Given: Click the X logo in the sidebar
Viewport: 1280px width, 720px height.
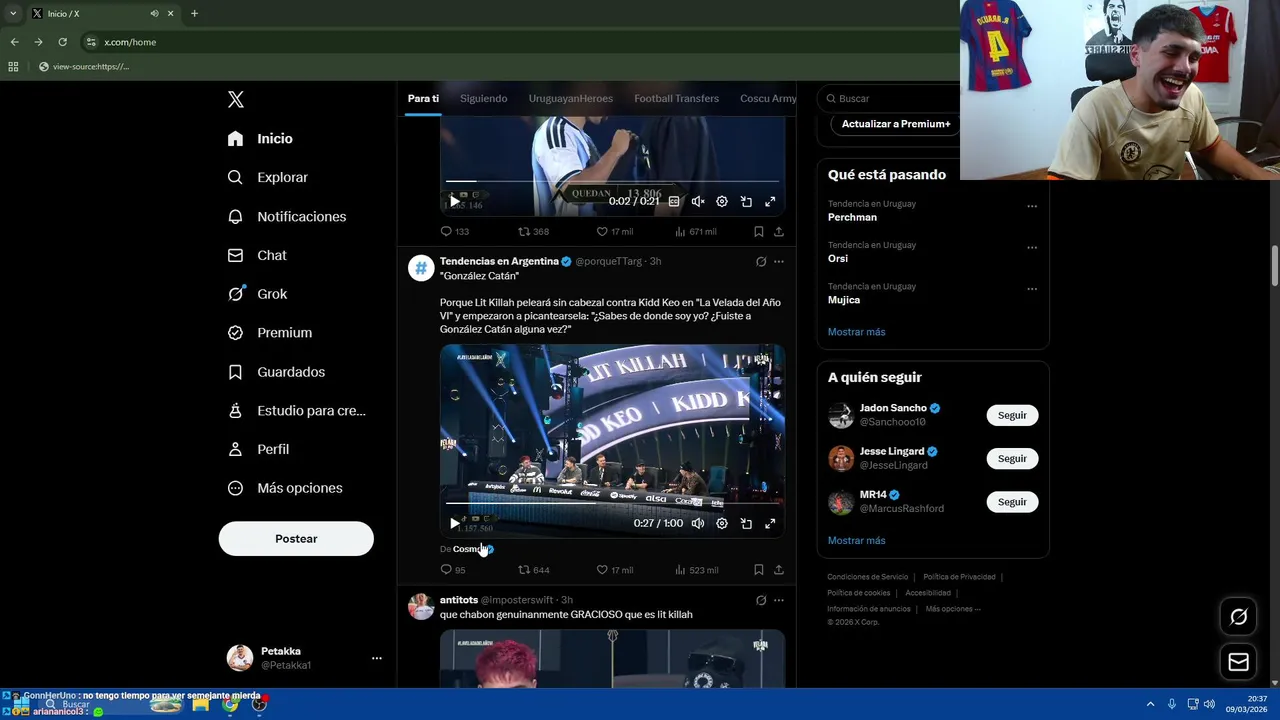Looking at the screenshot, I should point(236,99).
